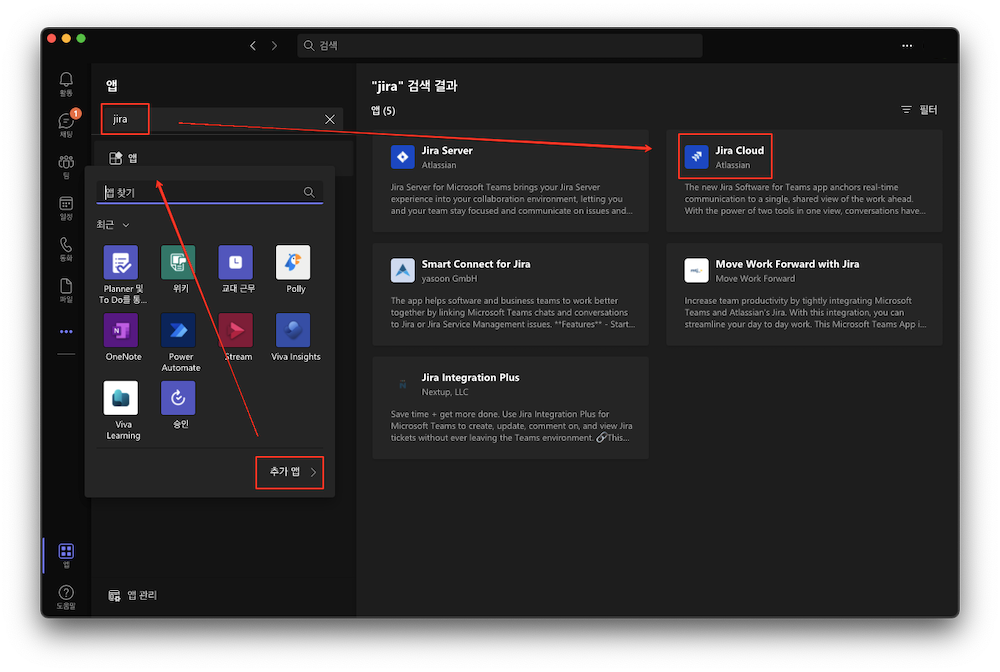1000x672 pixels.
Task: Show more apps ellipsis in sidebar
Action: click(x=66, y=332)
